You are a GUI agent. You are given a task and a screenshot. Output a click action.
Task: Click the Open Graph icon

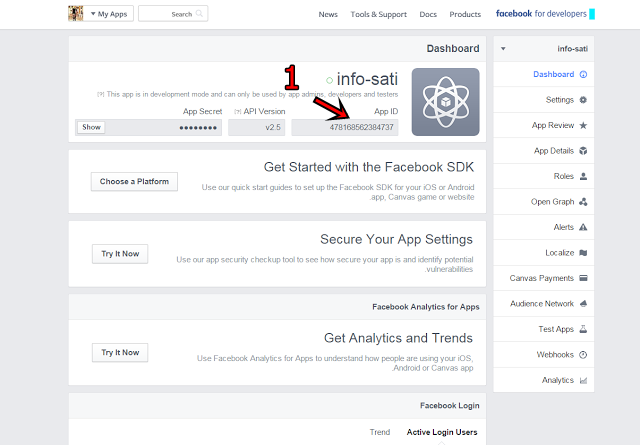[x=583, y=202]
